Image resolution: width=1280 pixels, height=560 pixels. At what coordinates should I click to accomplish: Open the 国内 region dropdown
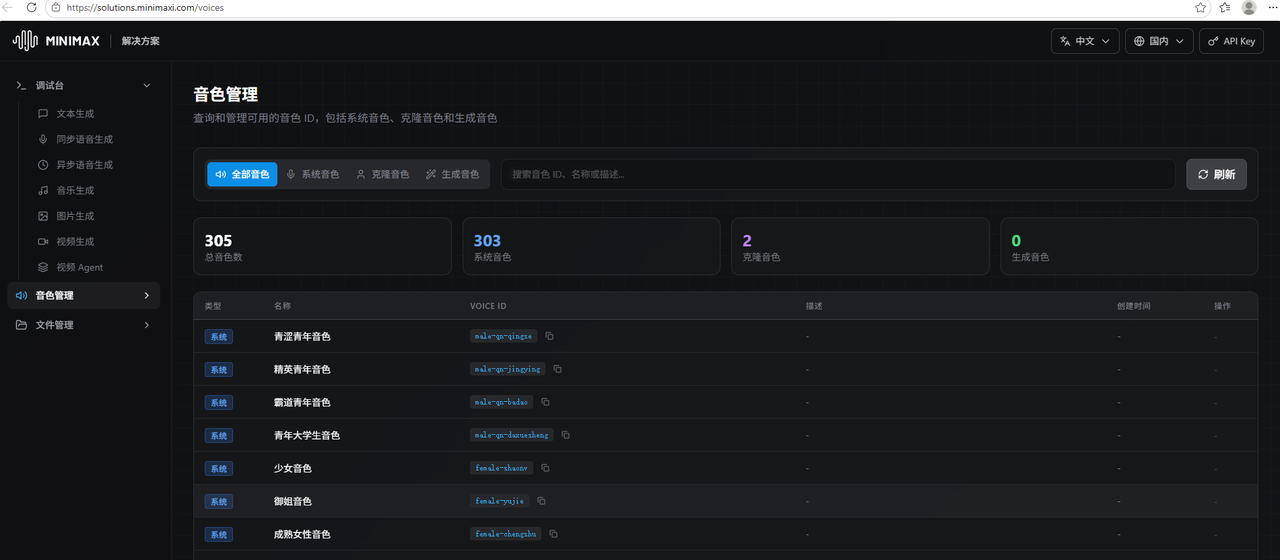point(1159,41)
